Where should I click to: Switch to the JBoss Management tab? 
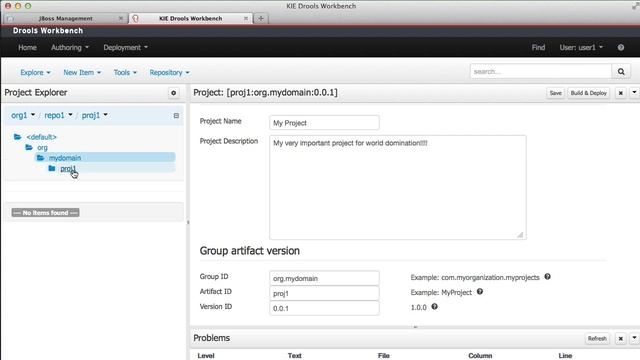tap(65, 18)
